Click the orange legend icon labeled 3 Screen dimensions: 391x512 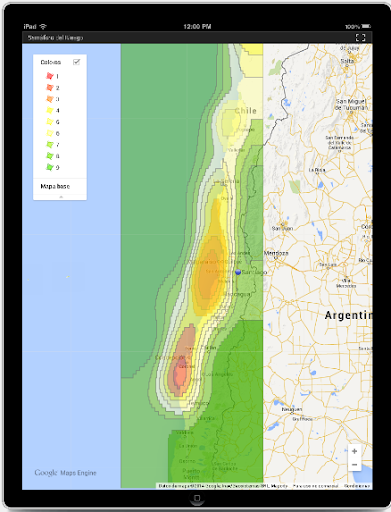(x=50, y=99)
